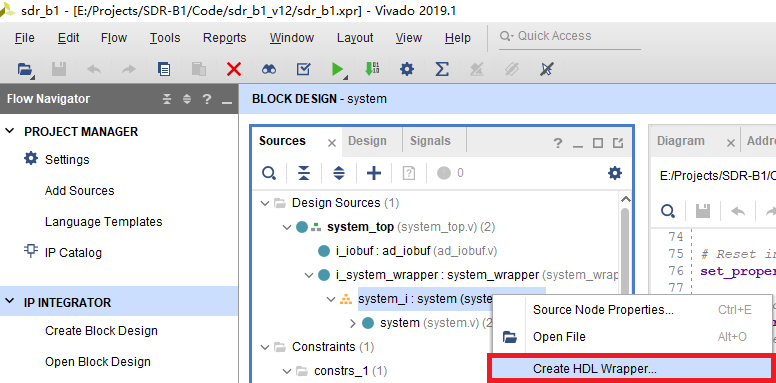Open Sources panel settings gear

[x=615, y=173]
